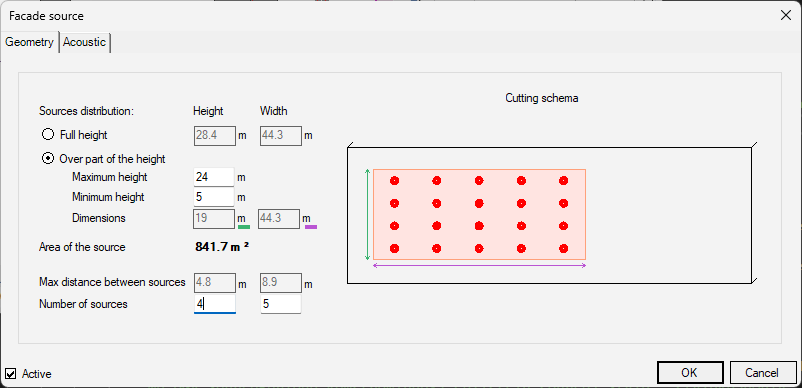Click the top-right red source point

pos(564,180)
